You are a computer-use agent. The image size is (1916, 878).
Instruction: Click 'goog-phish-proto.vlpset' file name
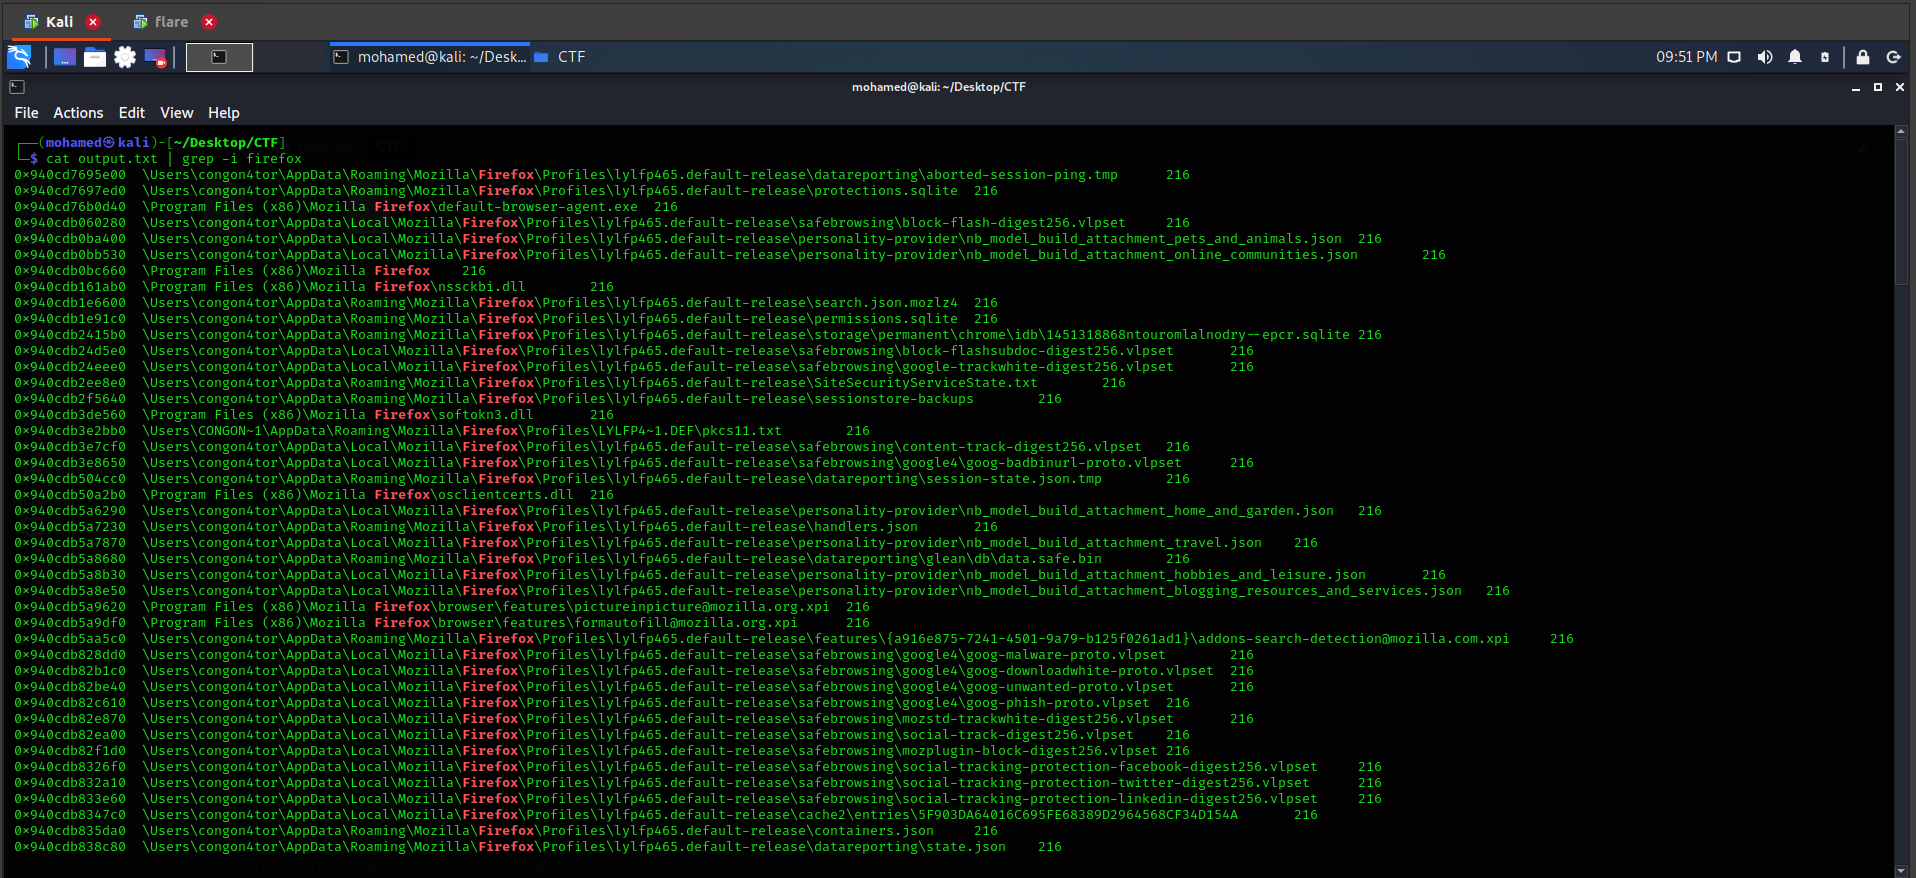click(x=1058, y=703)
